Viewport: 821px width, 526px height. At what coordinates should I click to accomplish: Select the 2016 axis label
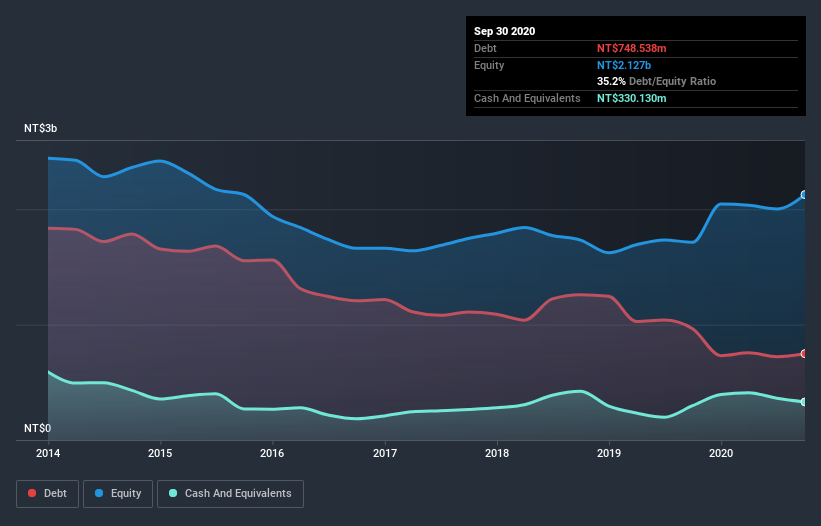click(272, 453)
